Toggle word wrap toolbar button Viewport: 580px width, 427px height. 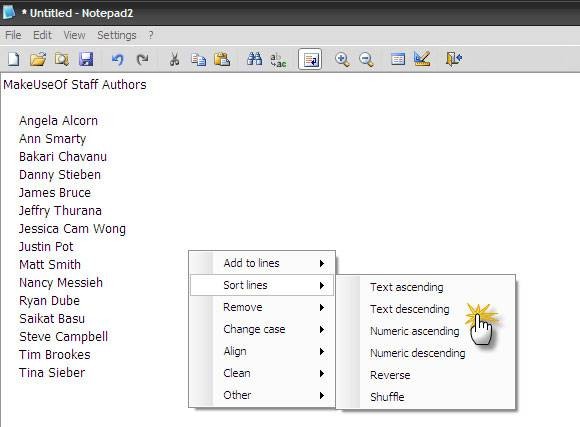pyautogui.click(x=310, y=59)
